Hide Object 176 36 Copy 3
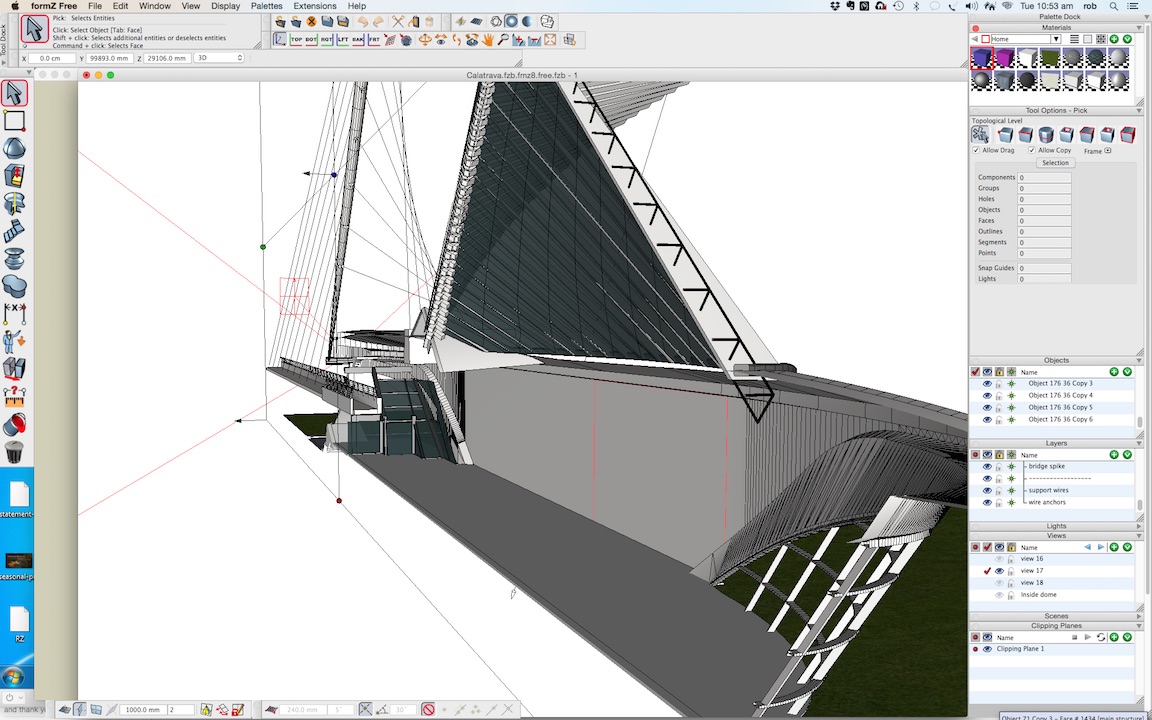Image resolution: width=1152 pixels, height=720 pixels. [987, 384]
